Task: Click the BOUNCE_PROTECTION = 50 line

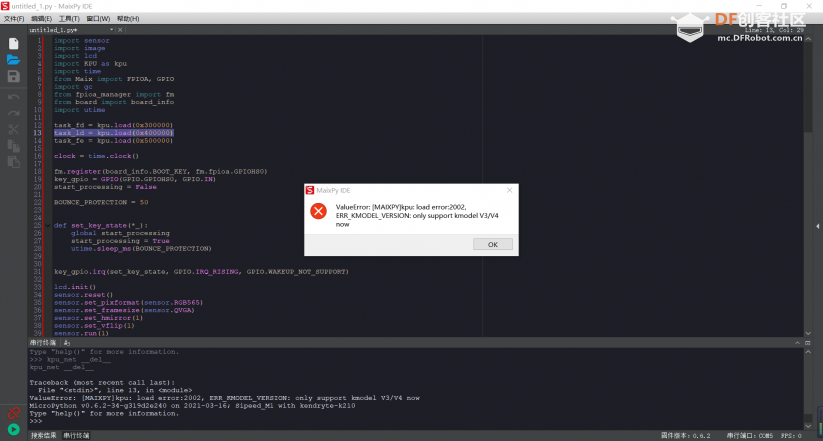Action: coord(101,202)
